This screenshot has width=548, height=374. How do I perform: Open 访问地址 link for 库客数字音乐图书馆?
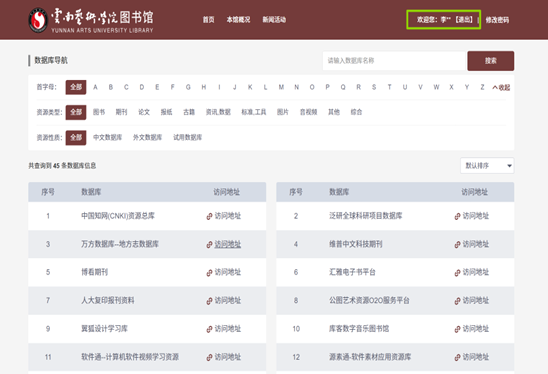pos(476,329)
